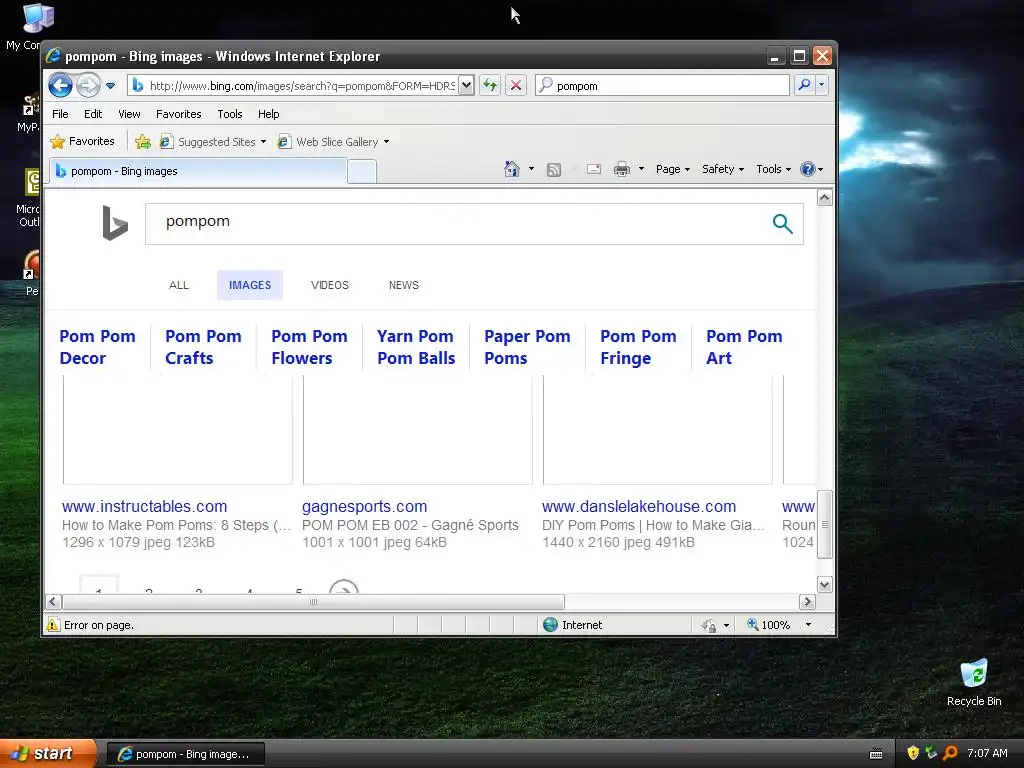
Task: Open the recent pages dropdown arrow
Action: [x=110, y=86]
